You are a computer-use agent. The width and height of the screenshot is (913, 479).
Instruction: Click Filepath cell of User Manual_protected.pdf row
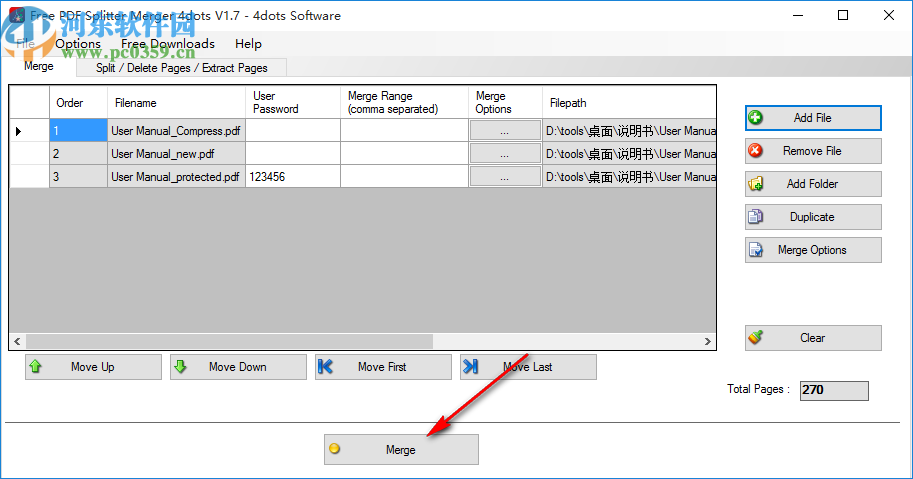pyautogui.click(x=629, y=176)
